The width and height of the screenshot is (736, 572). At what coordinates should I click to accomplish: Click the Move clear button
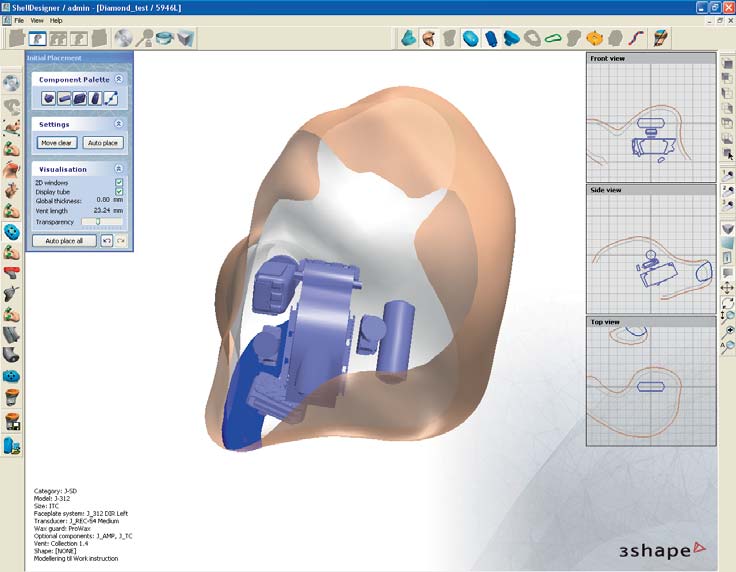tap(57, 143)
